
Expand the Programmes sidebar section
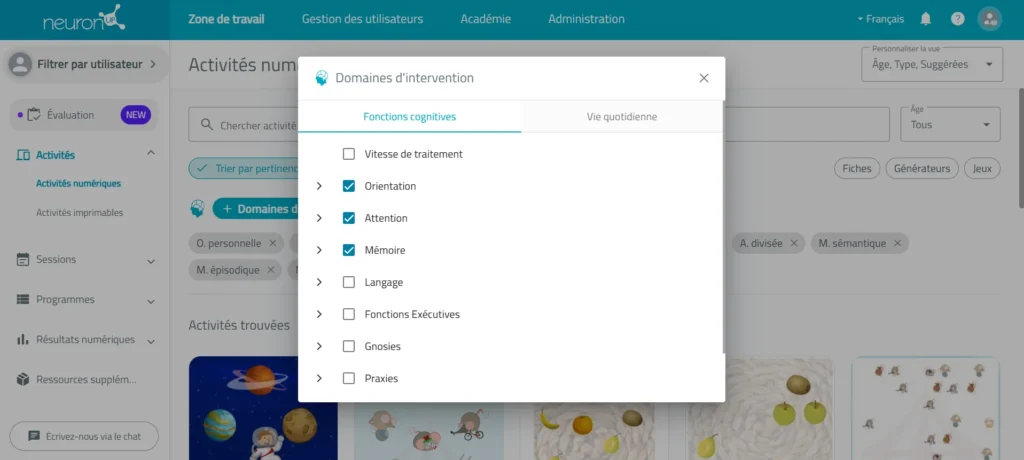tap(151, 301)
